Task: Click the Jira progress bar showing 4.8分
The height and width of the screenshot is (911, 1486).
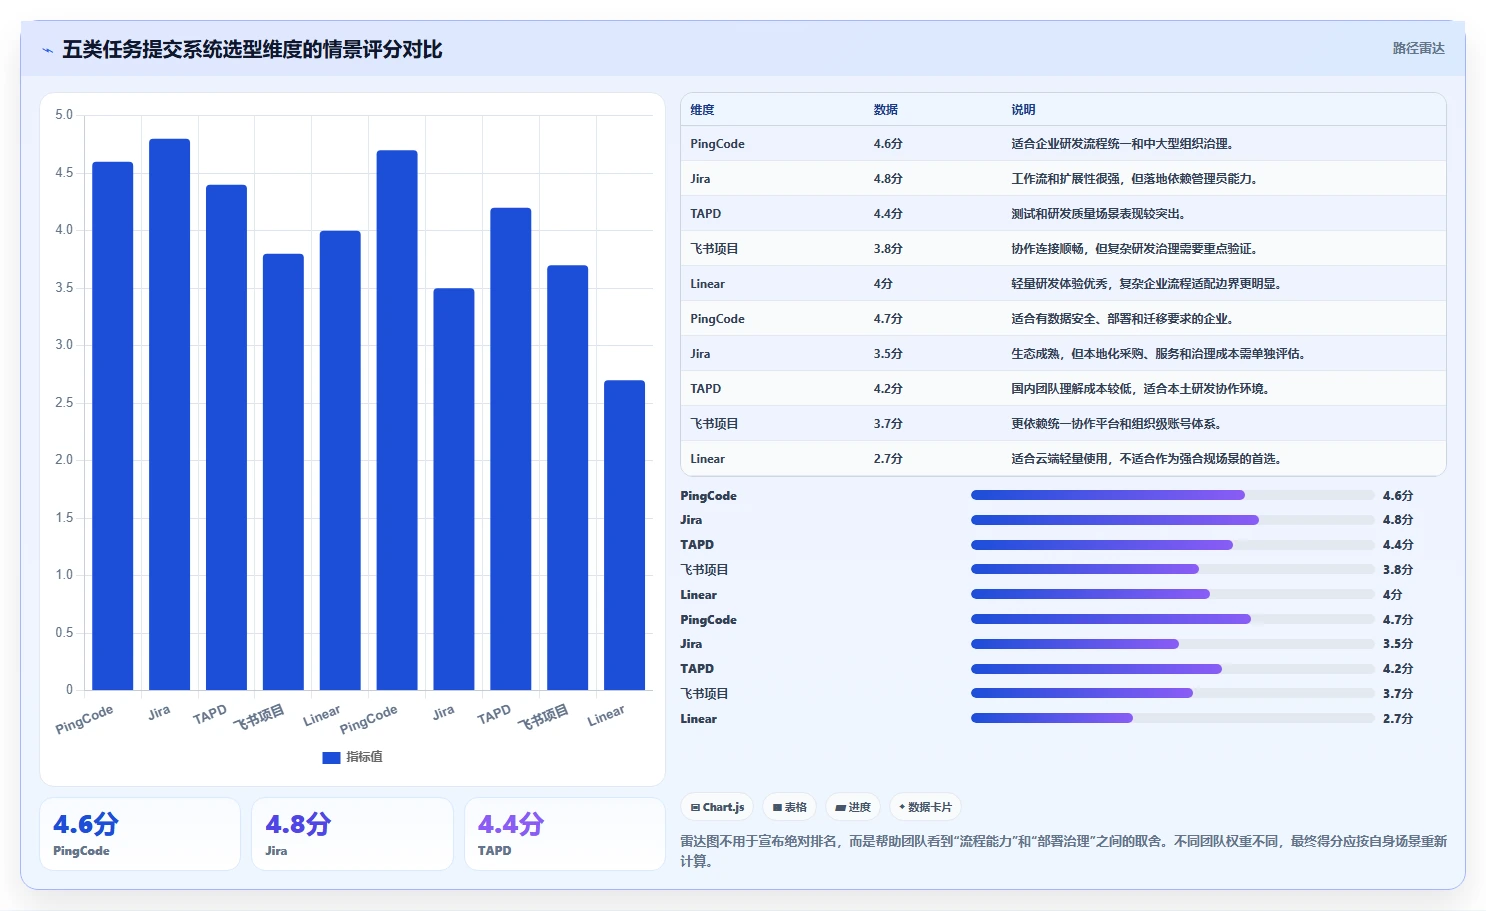Action: (x=1172, y=520)
